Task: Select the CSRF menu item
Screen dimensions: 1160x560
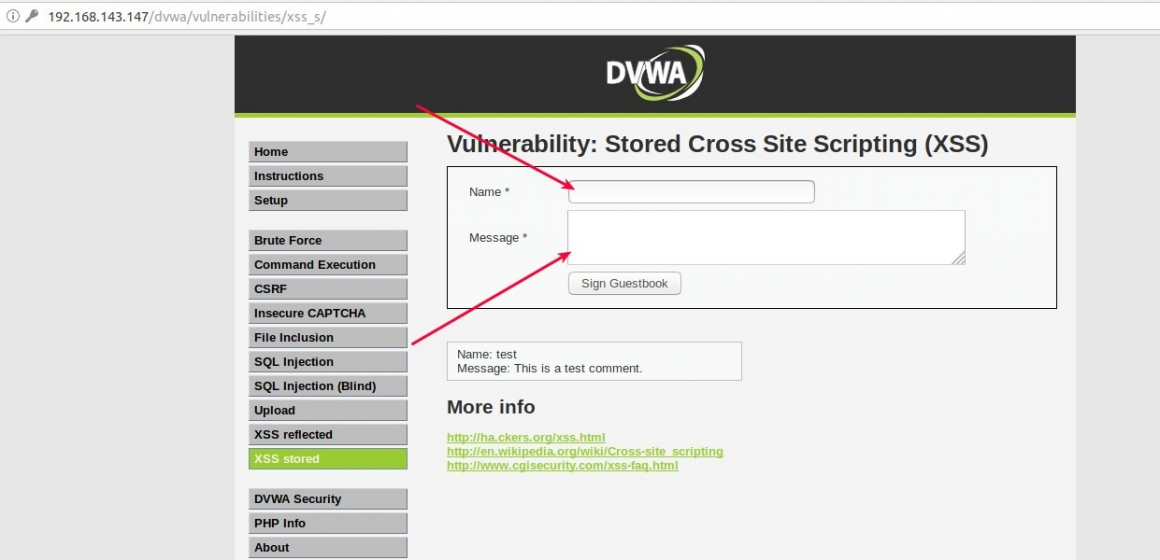Action: point(328,289)
